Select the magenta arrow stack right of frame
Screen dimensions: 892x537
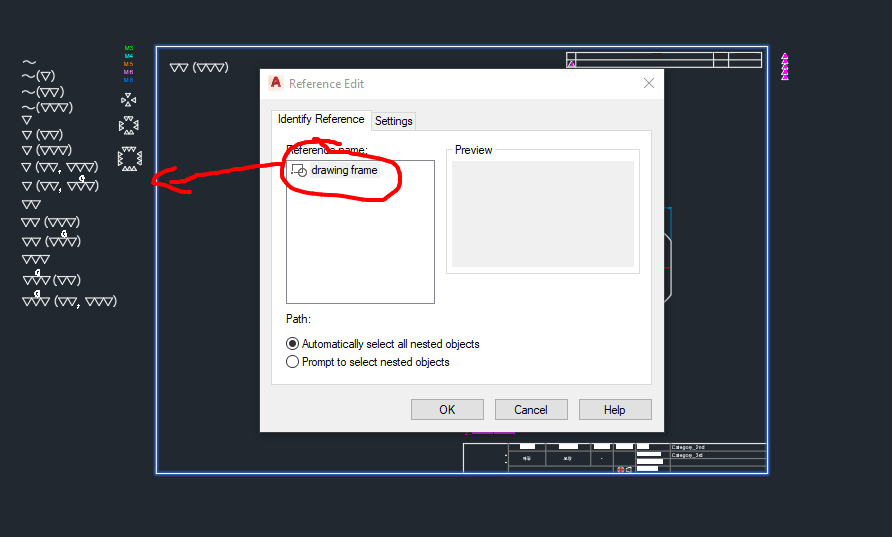coord(785,67)
